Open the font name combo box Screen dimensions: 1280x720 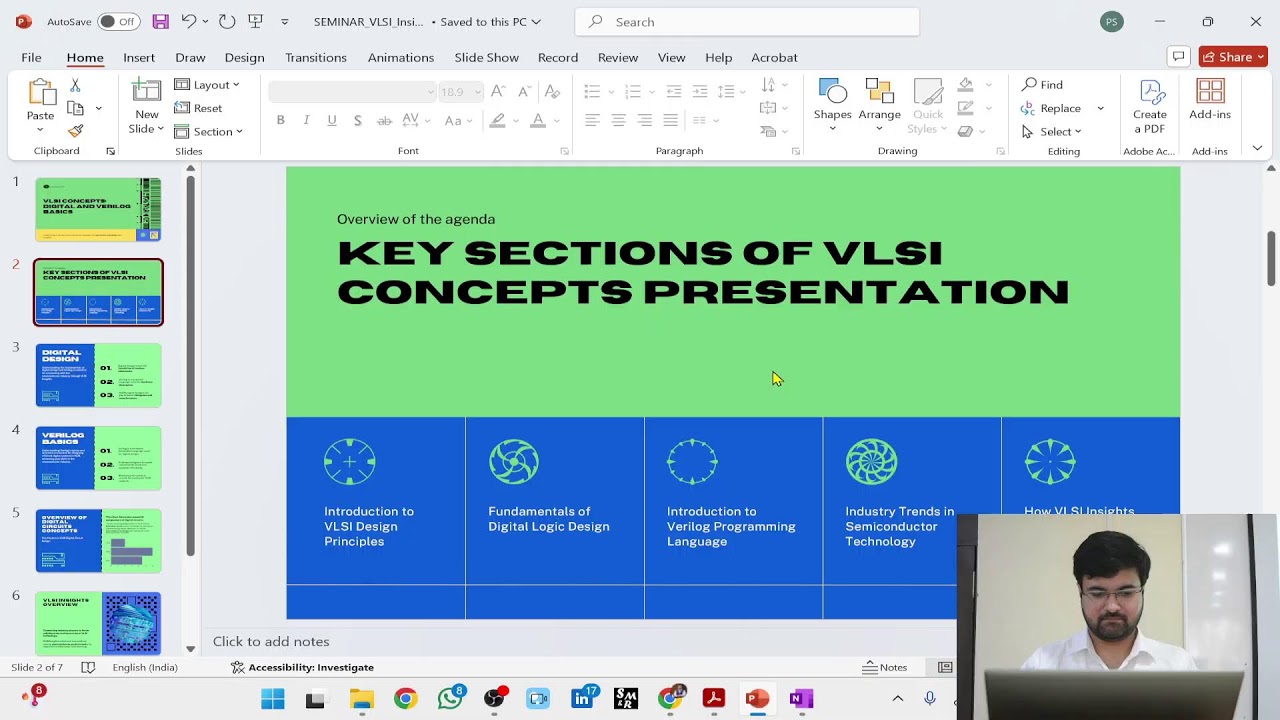click(x=353, y=92)
